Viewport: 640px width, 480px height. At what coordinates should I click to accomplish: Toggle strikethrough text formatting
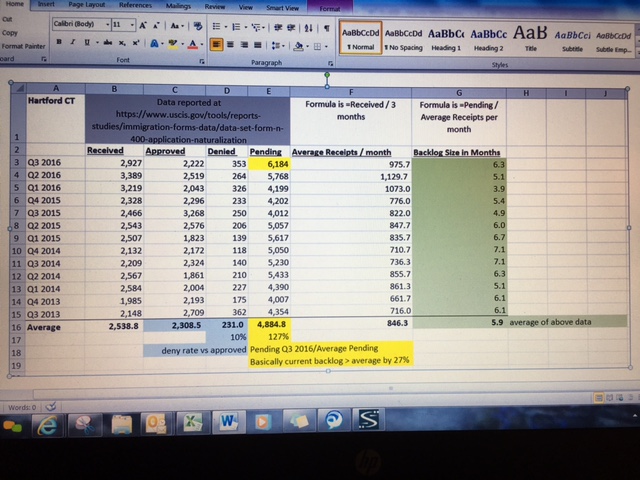coord(107,43)
